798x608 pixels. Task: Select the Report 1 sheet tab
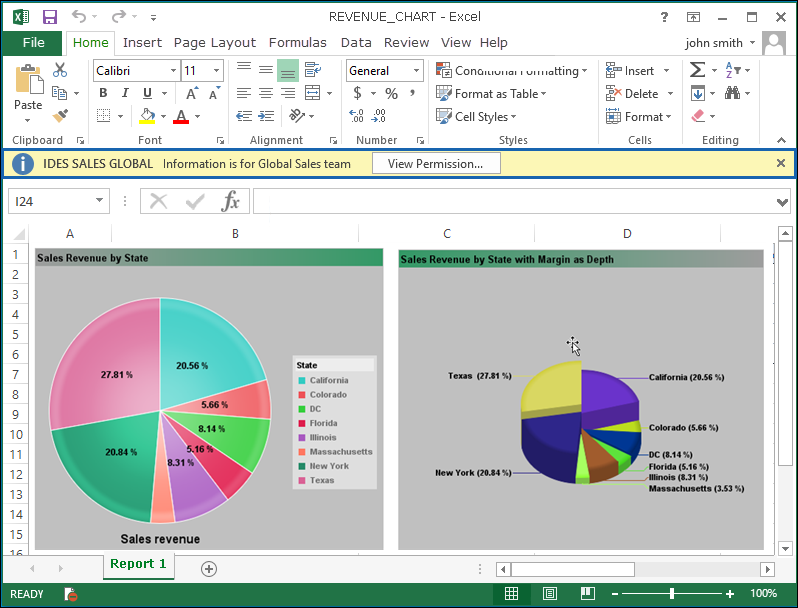(x=138, y=564)
